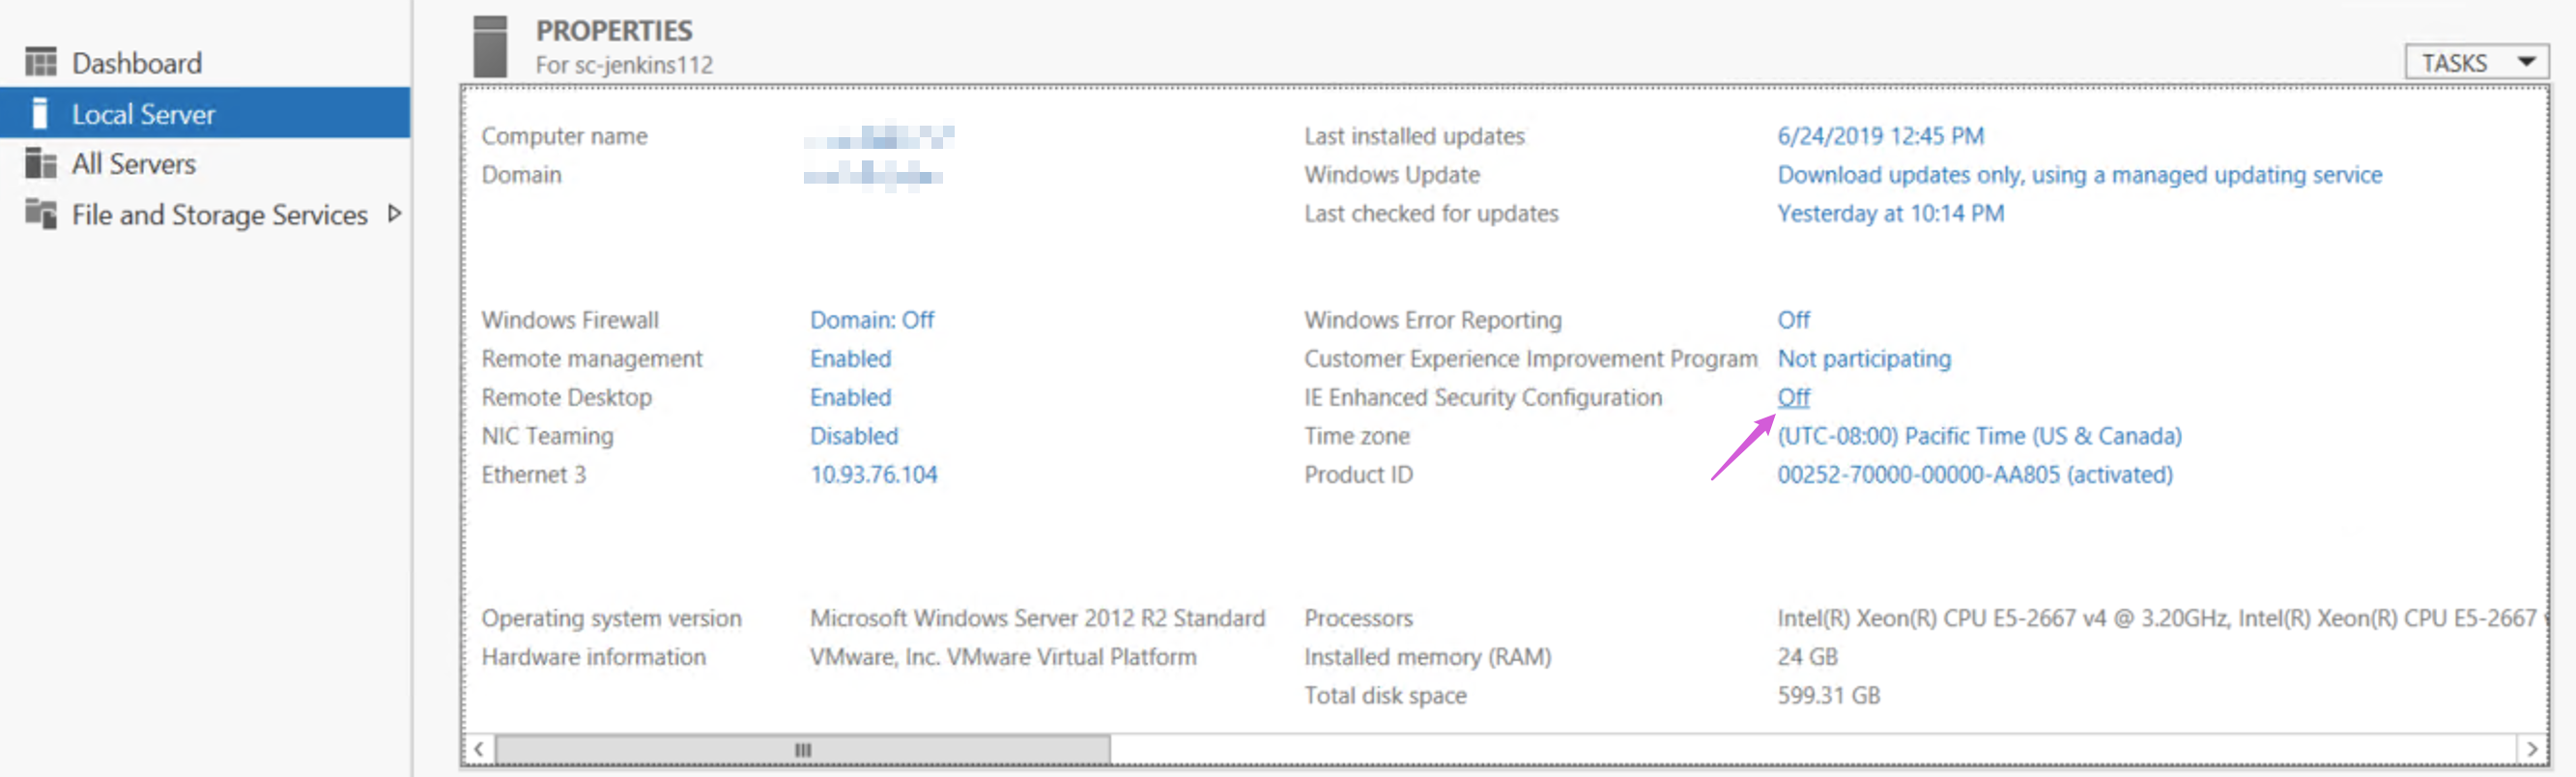Image resolution: width=2576 pixels, height=777 pixels.
Task: Click the All Servers icon
Action: pyautogui.click(x=41, y=163)
